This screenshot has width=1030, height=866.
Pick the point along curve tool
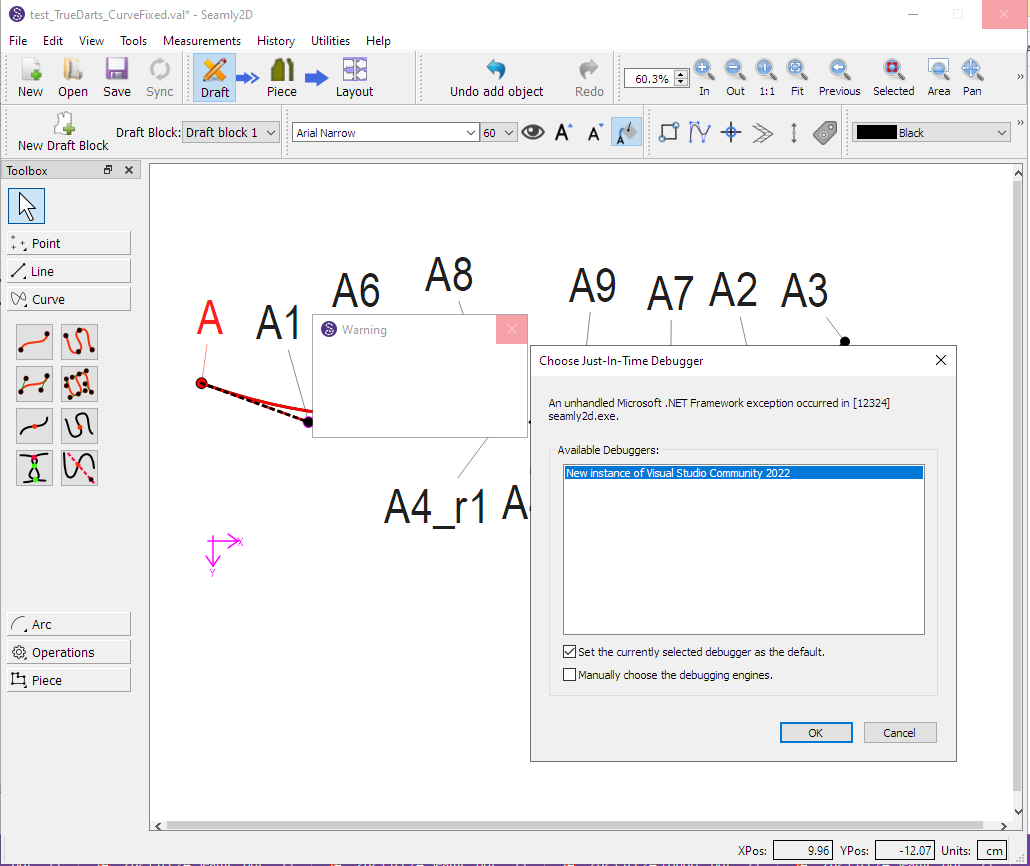tap(34, 425)
